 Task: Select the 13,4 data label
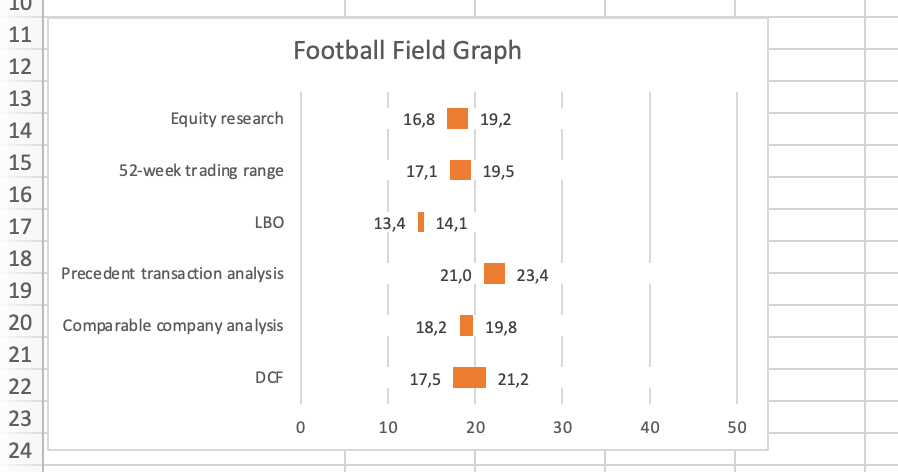(x=389, y=224)
